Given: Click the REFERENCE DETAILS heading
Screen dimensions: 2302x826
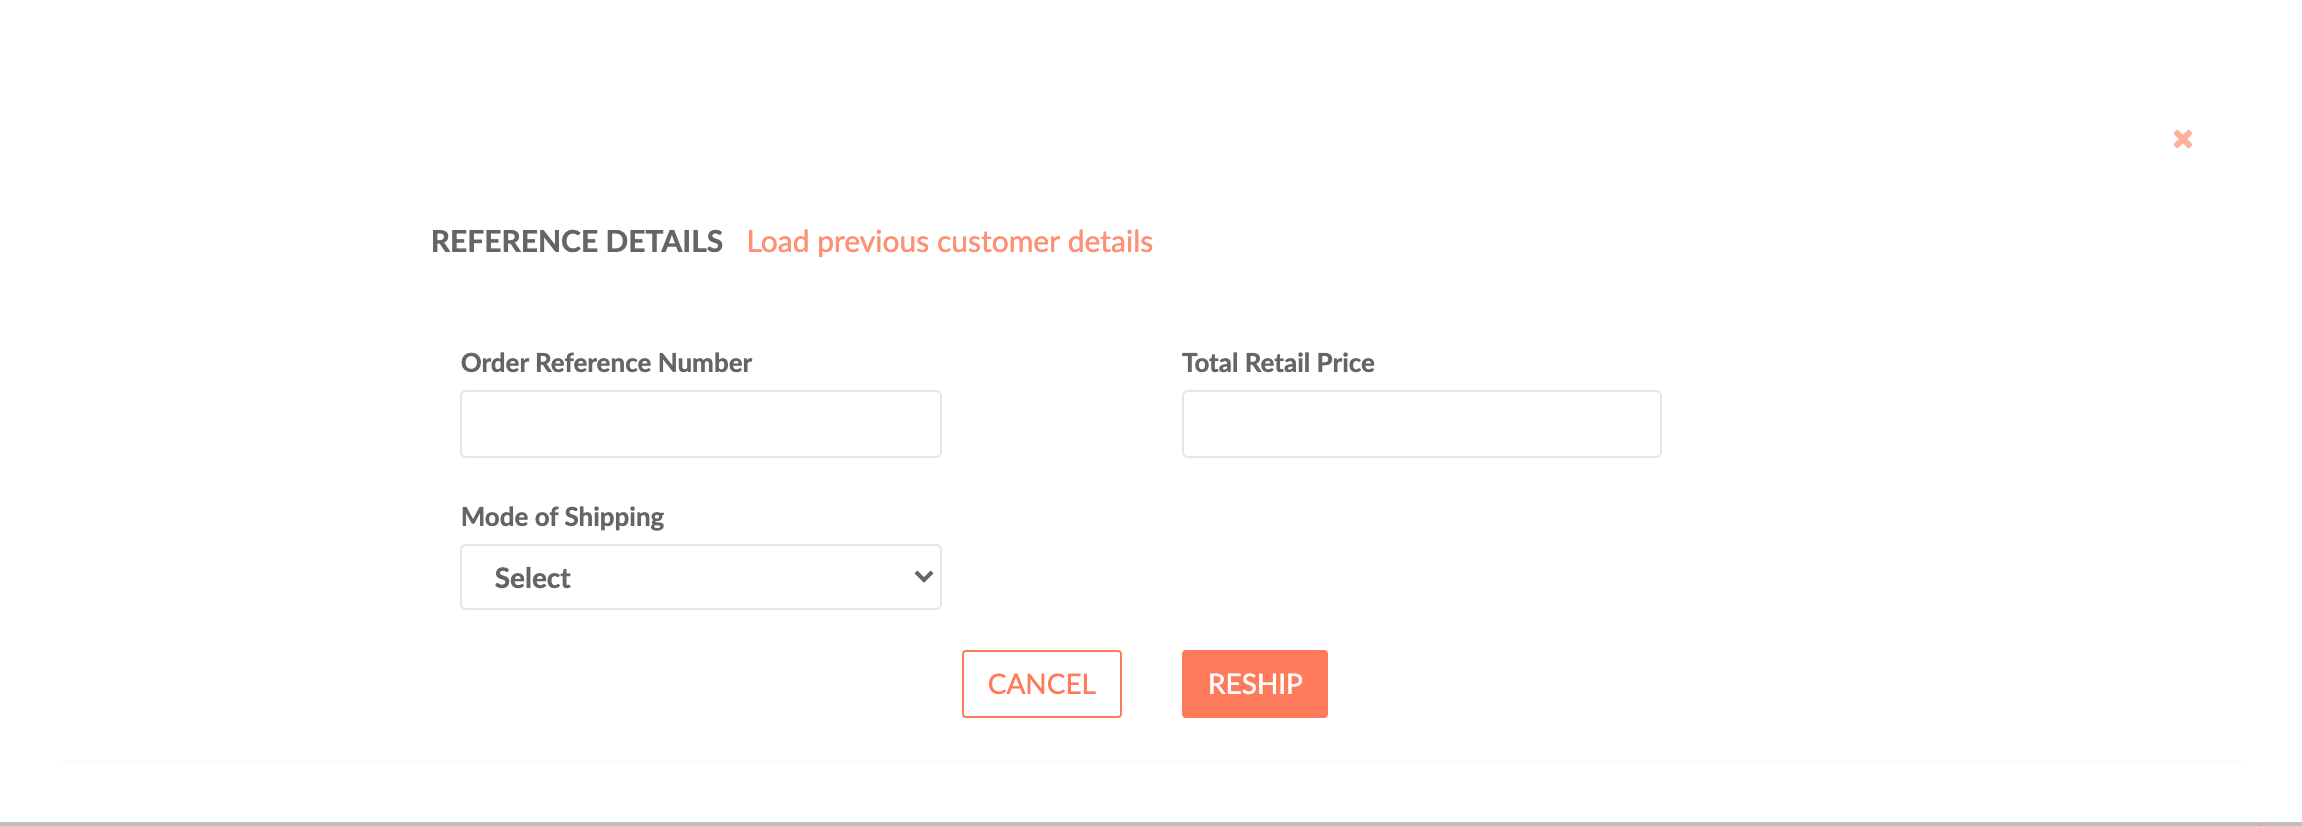Looking at the screenshot, I should pyautogui.click(x=577, y=242).
